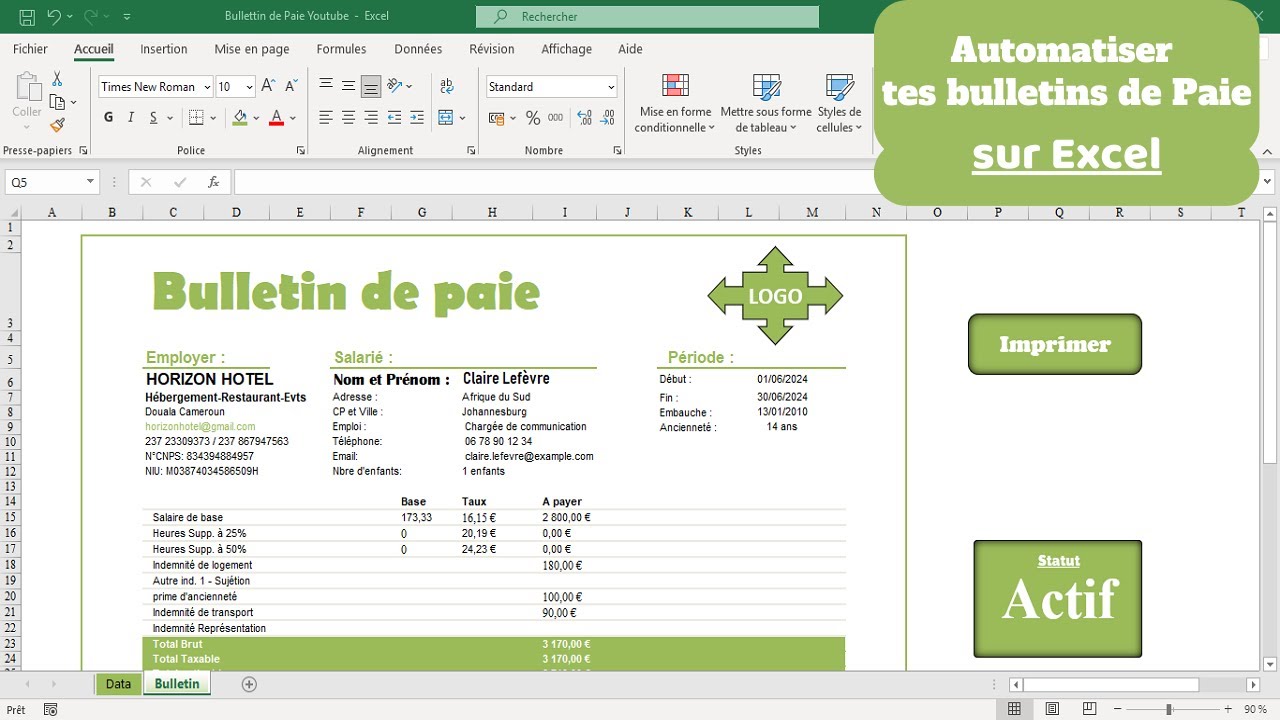Center text horizontally
Screen dimensions: 1280x720
click(348, 118)
